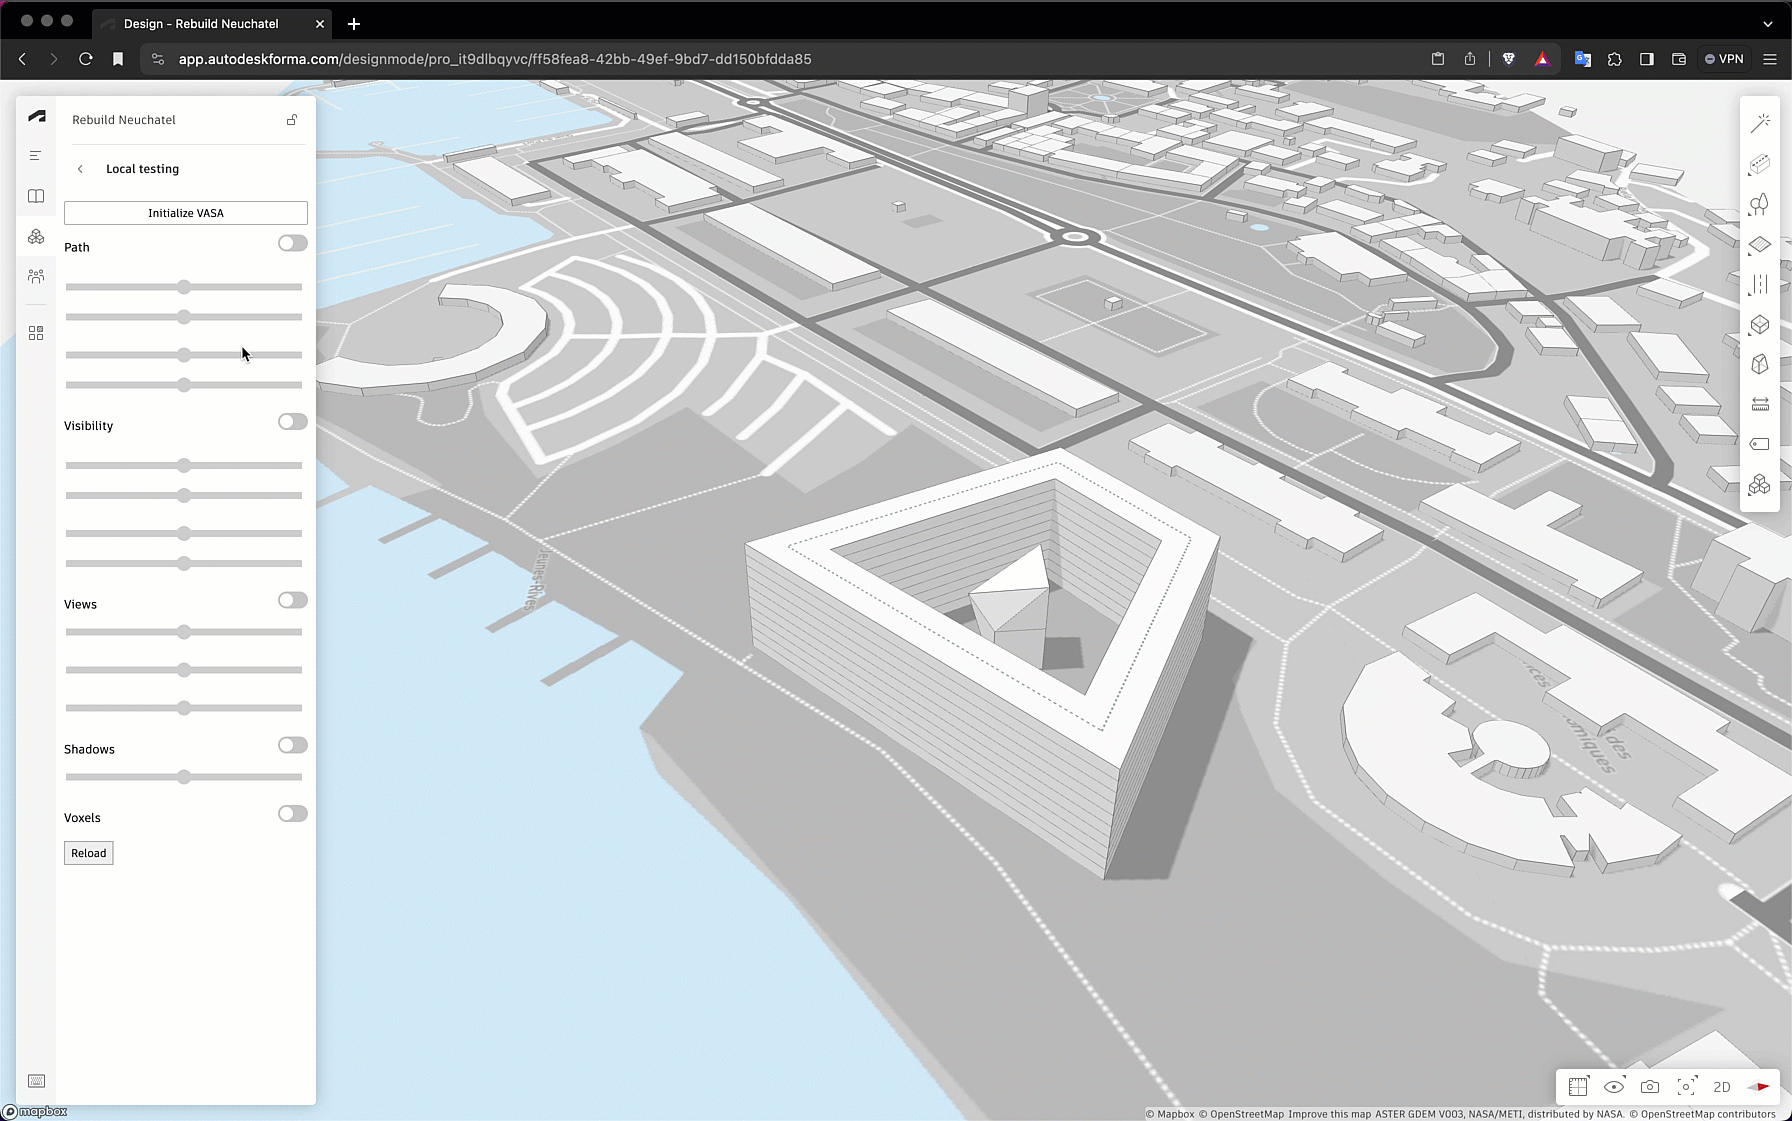Turn on the Visibility switch
This screenshot has height=1121, width=1792.
[292, 422]
